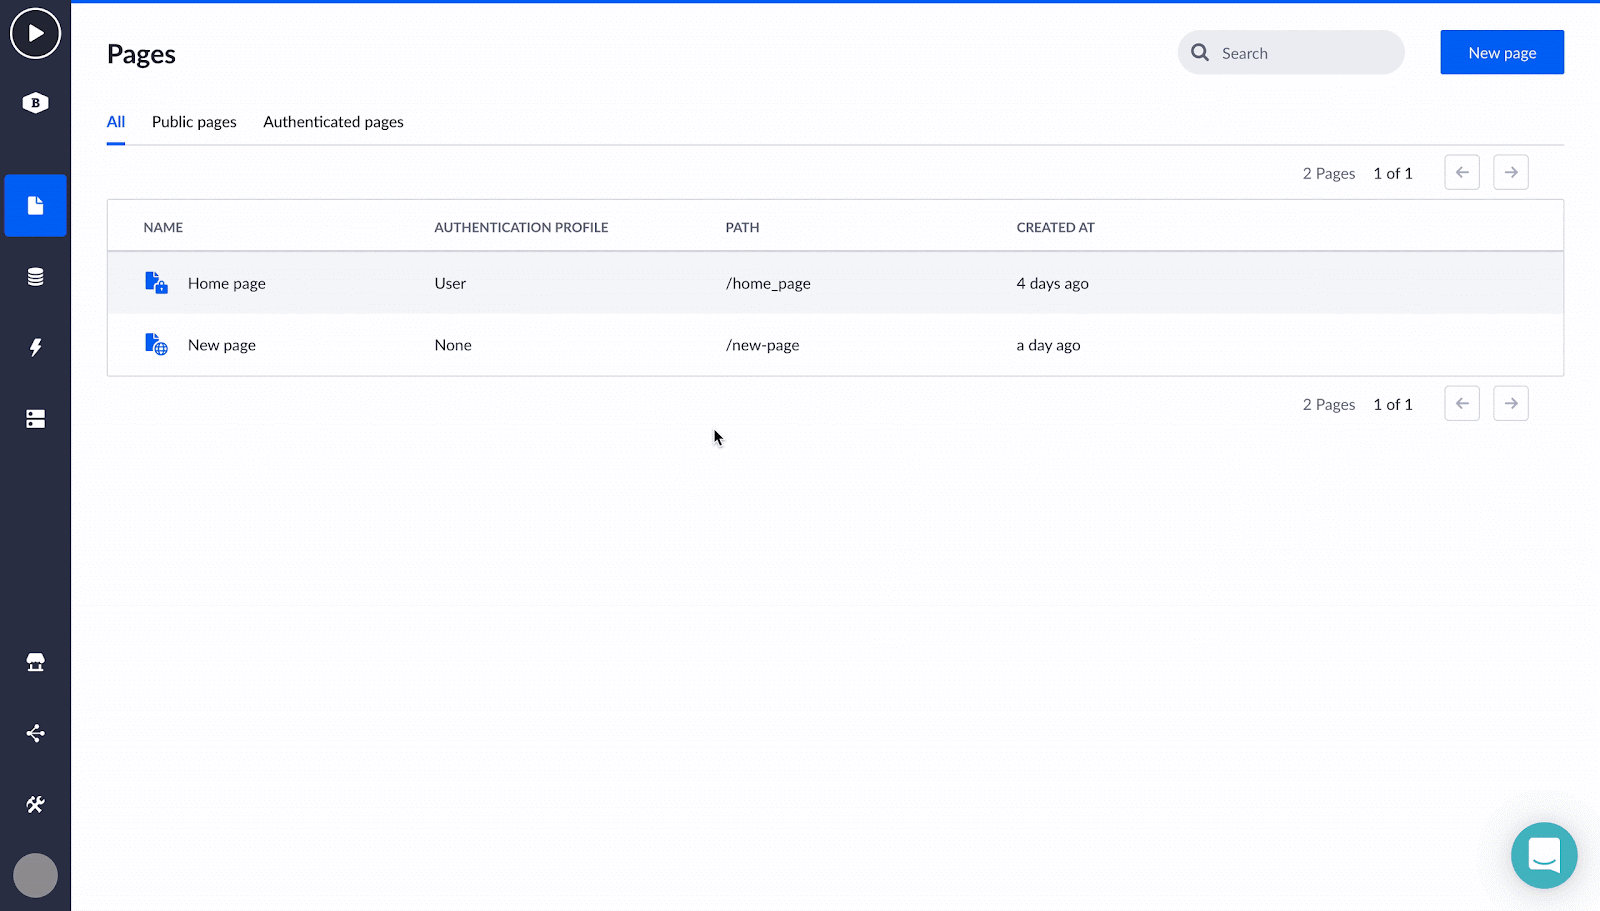
Task: Switch to the Authenticated pages tab
Action: [x=333, y=122]
